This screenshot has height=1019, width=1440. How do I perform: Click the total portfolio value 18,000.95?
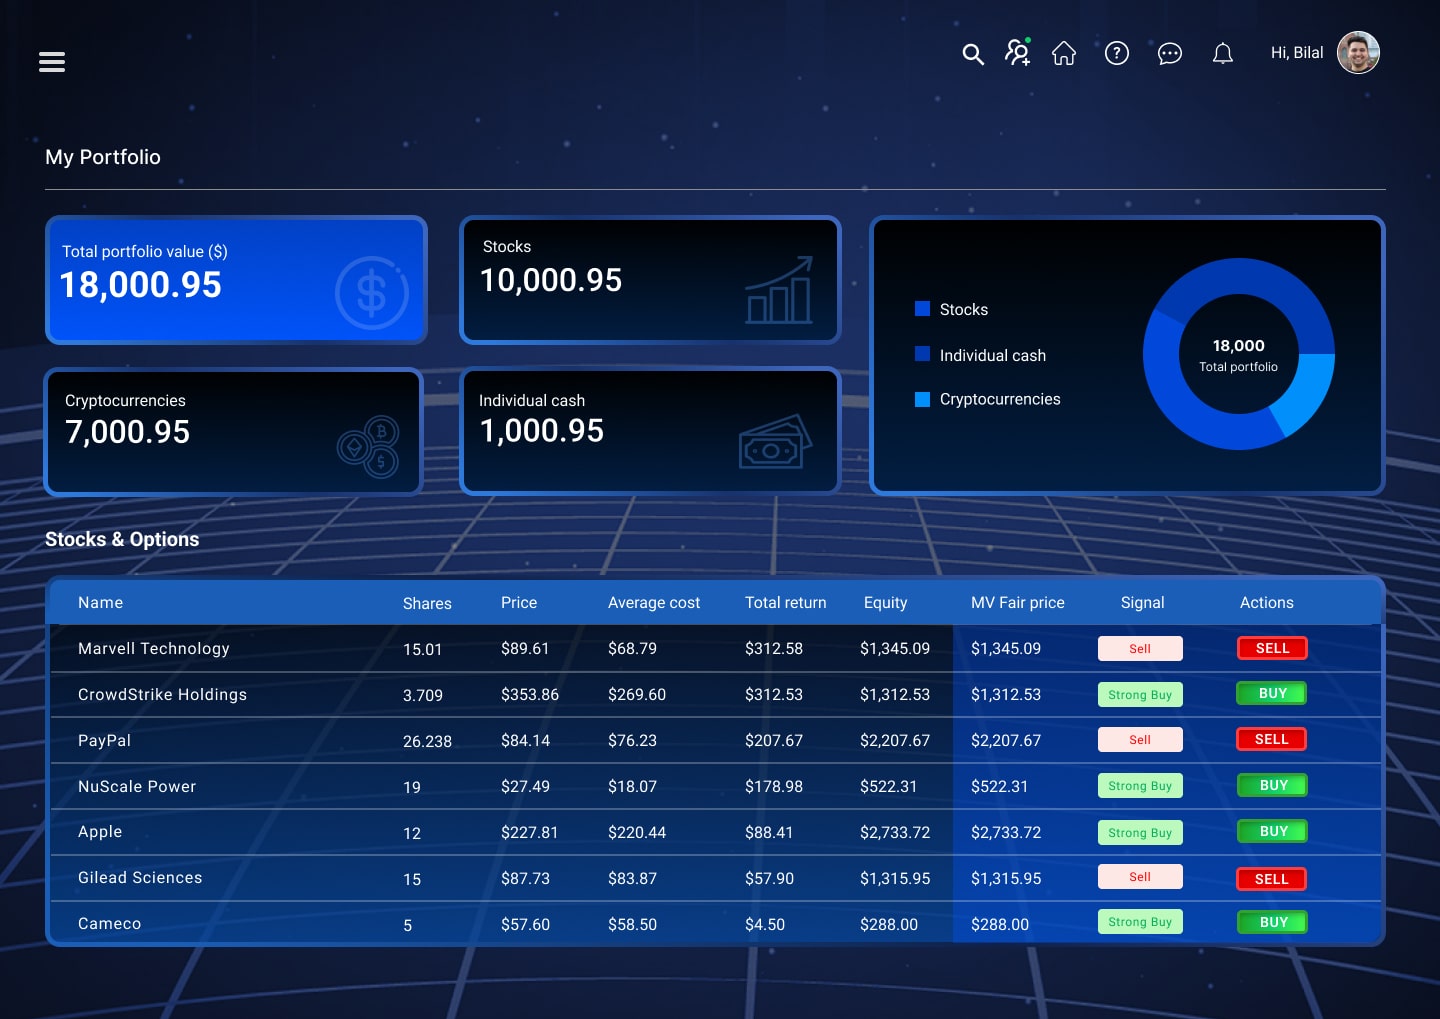click(x=141, y=285)
